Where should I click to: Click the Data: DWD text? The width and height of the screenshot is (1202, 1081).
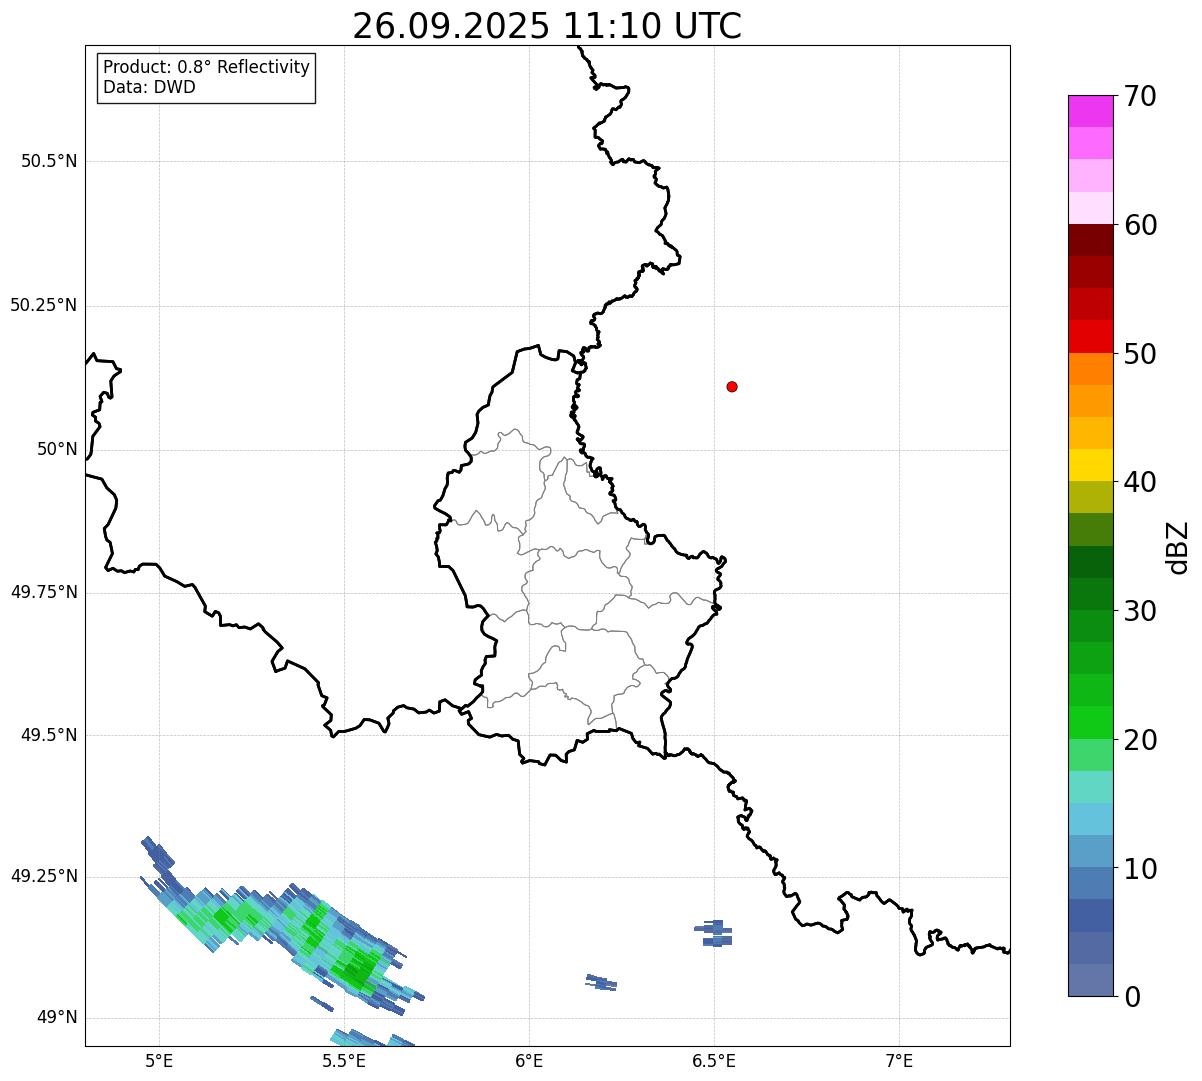tap(149, 87)
